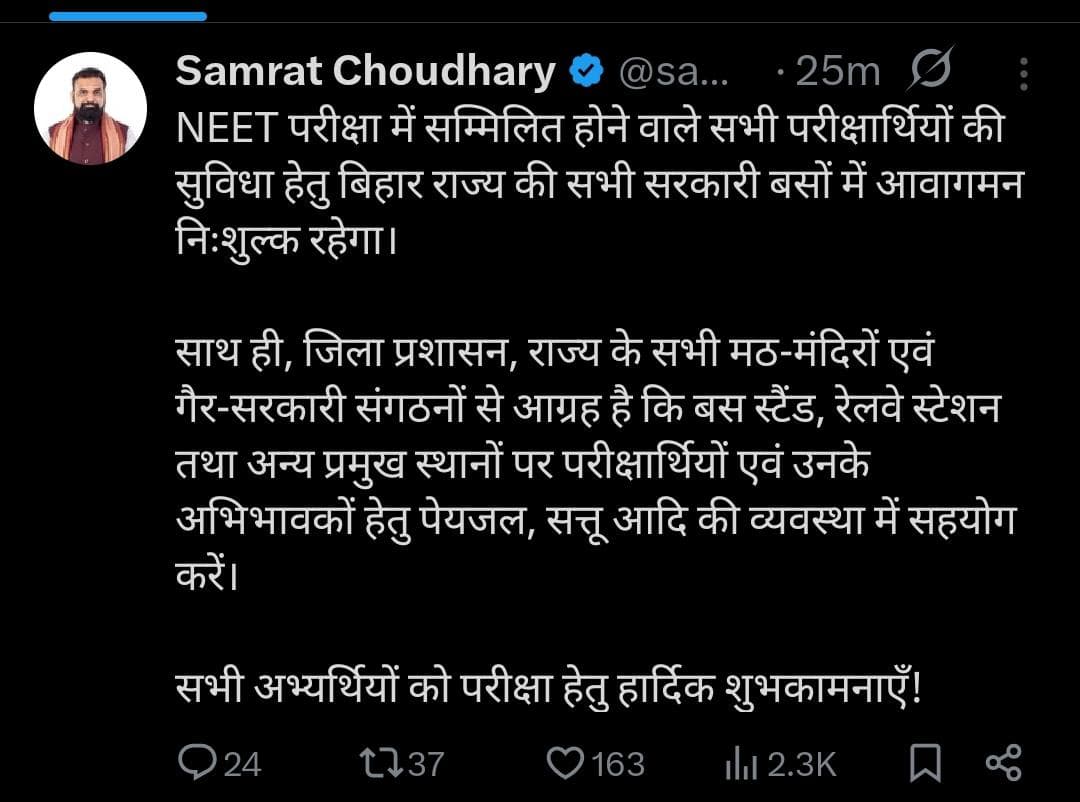Open the three-dot more options menu
The width and height of the screenshot is (1080, 802).
pyautogui.click(x=1024, y=74)
